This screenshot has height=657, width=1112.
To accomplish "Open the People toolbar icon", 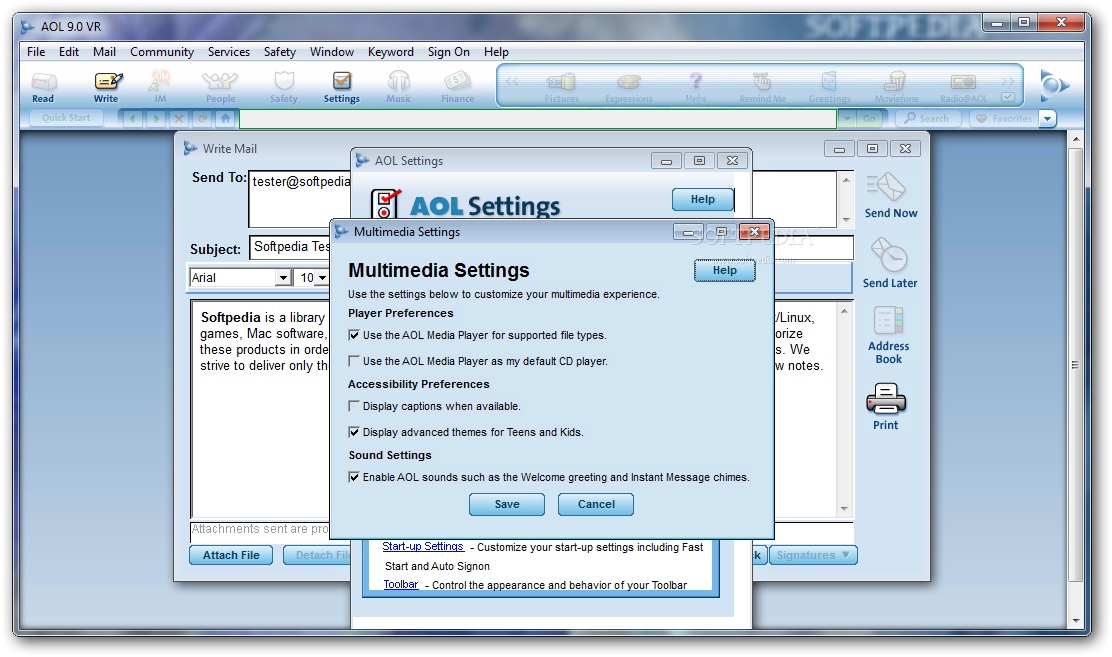I will coord(221,87).
